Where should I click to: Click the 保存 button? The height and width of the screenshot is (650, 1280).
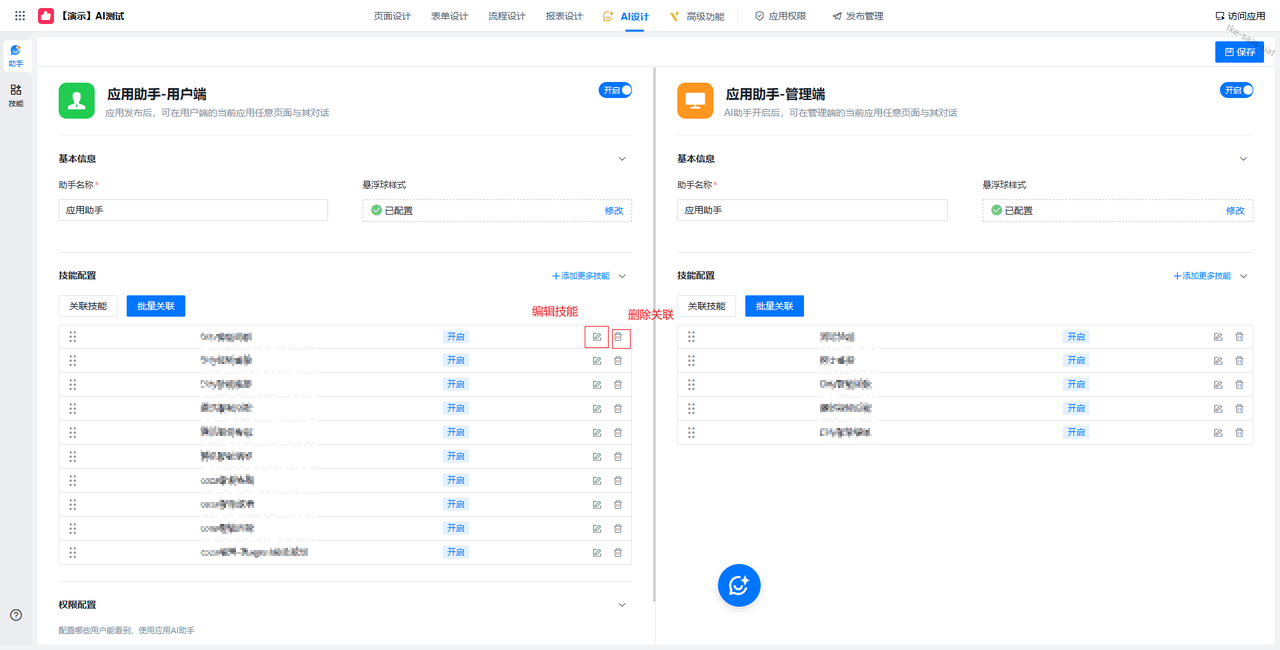pyautogui.click(x=1240, y=52)
